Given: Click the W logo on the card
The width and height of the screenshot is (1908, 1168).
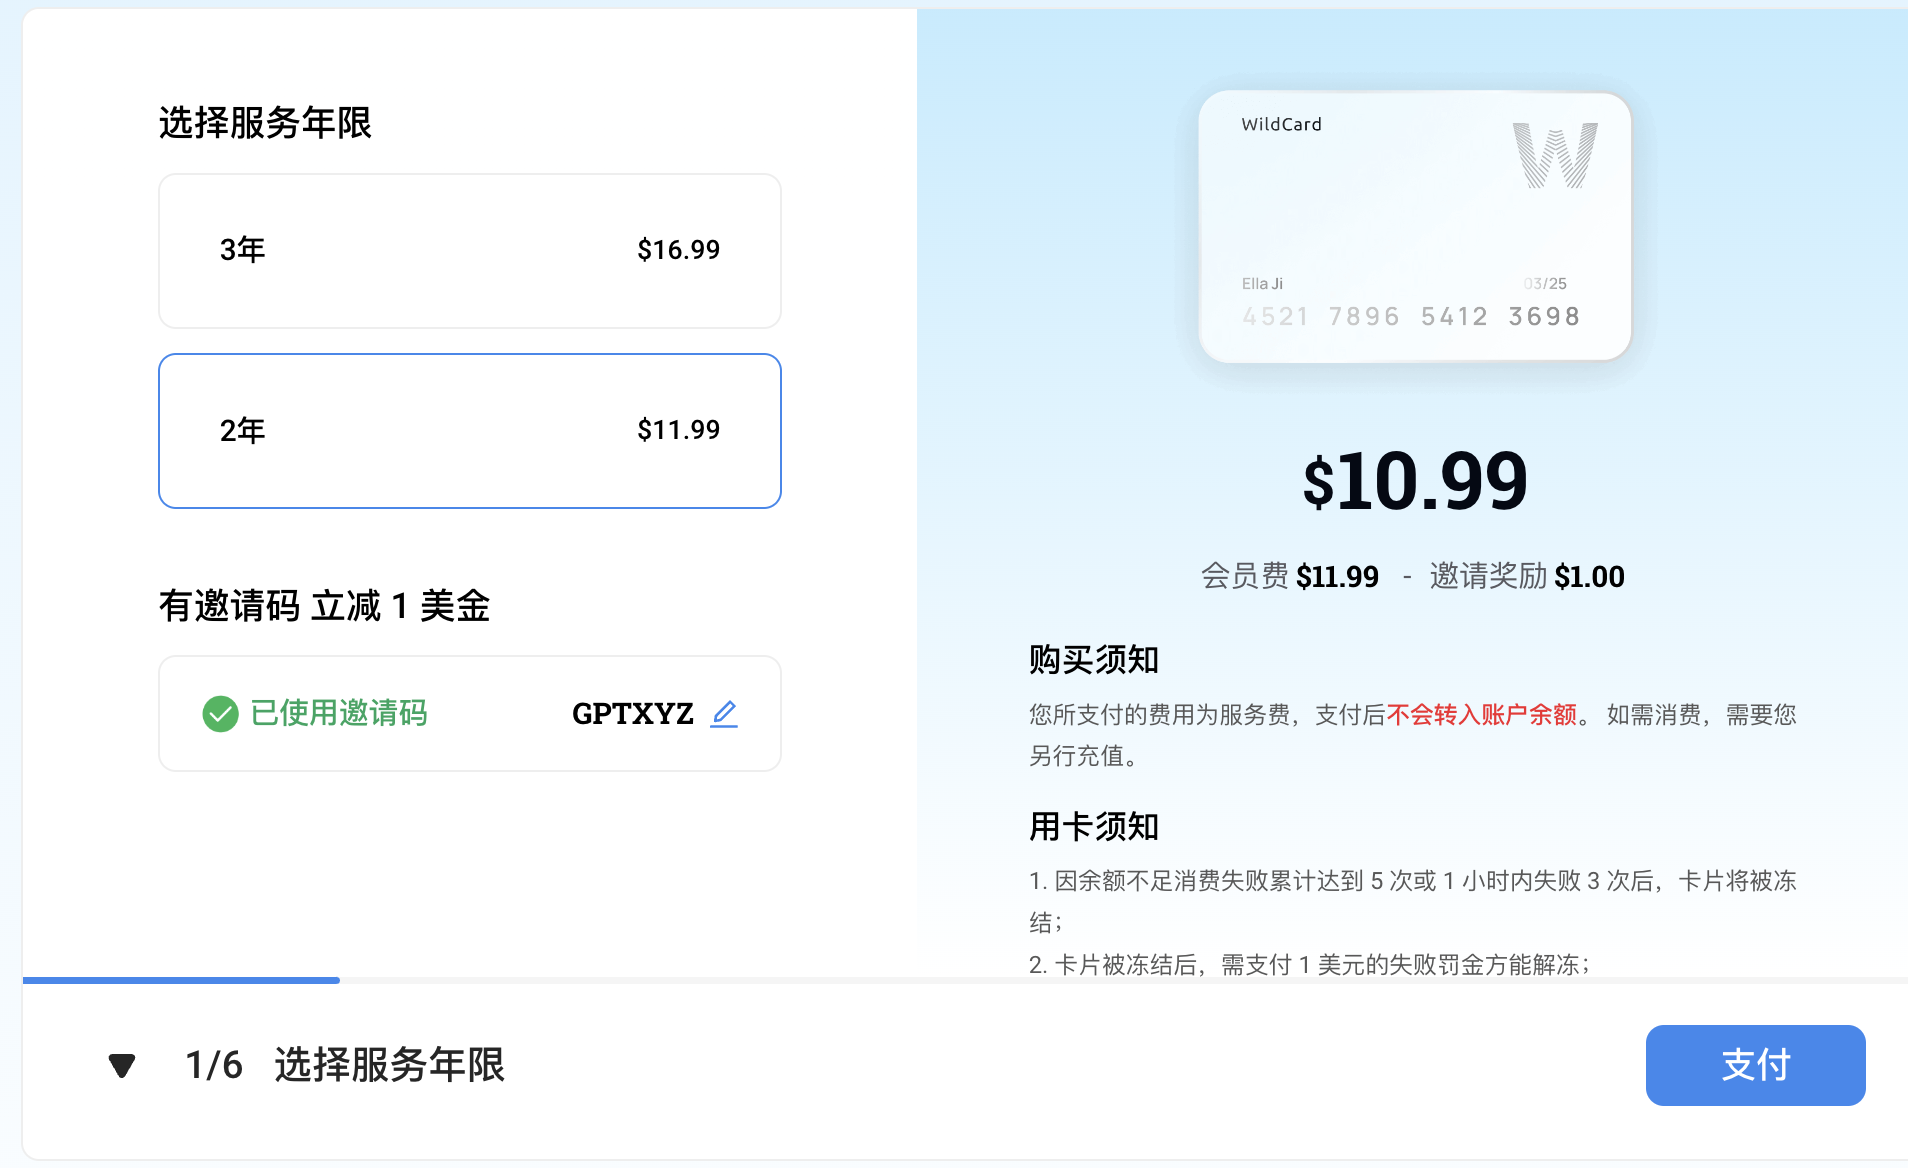Looking at the screenshot, I should 1554,156.
